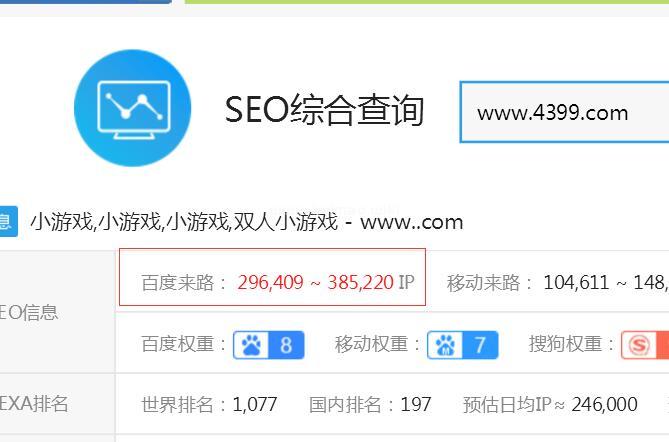Click the SEO综合查询 page heading
Screen dimensions: 669x442
tap(324, 110)
